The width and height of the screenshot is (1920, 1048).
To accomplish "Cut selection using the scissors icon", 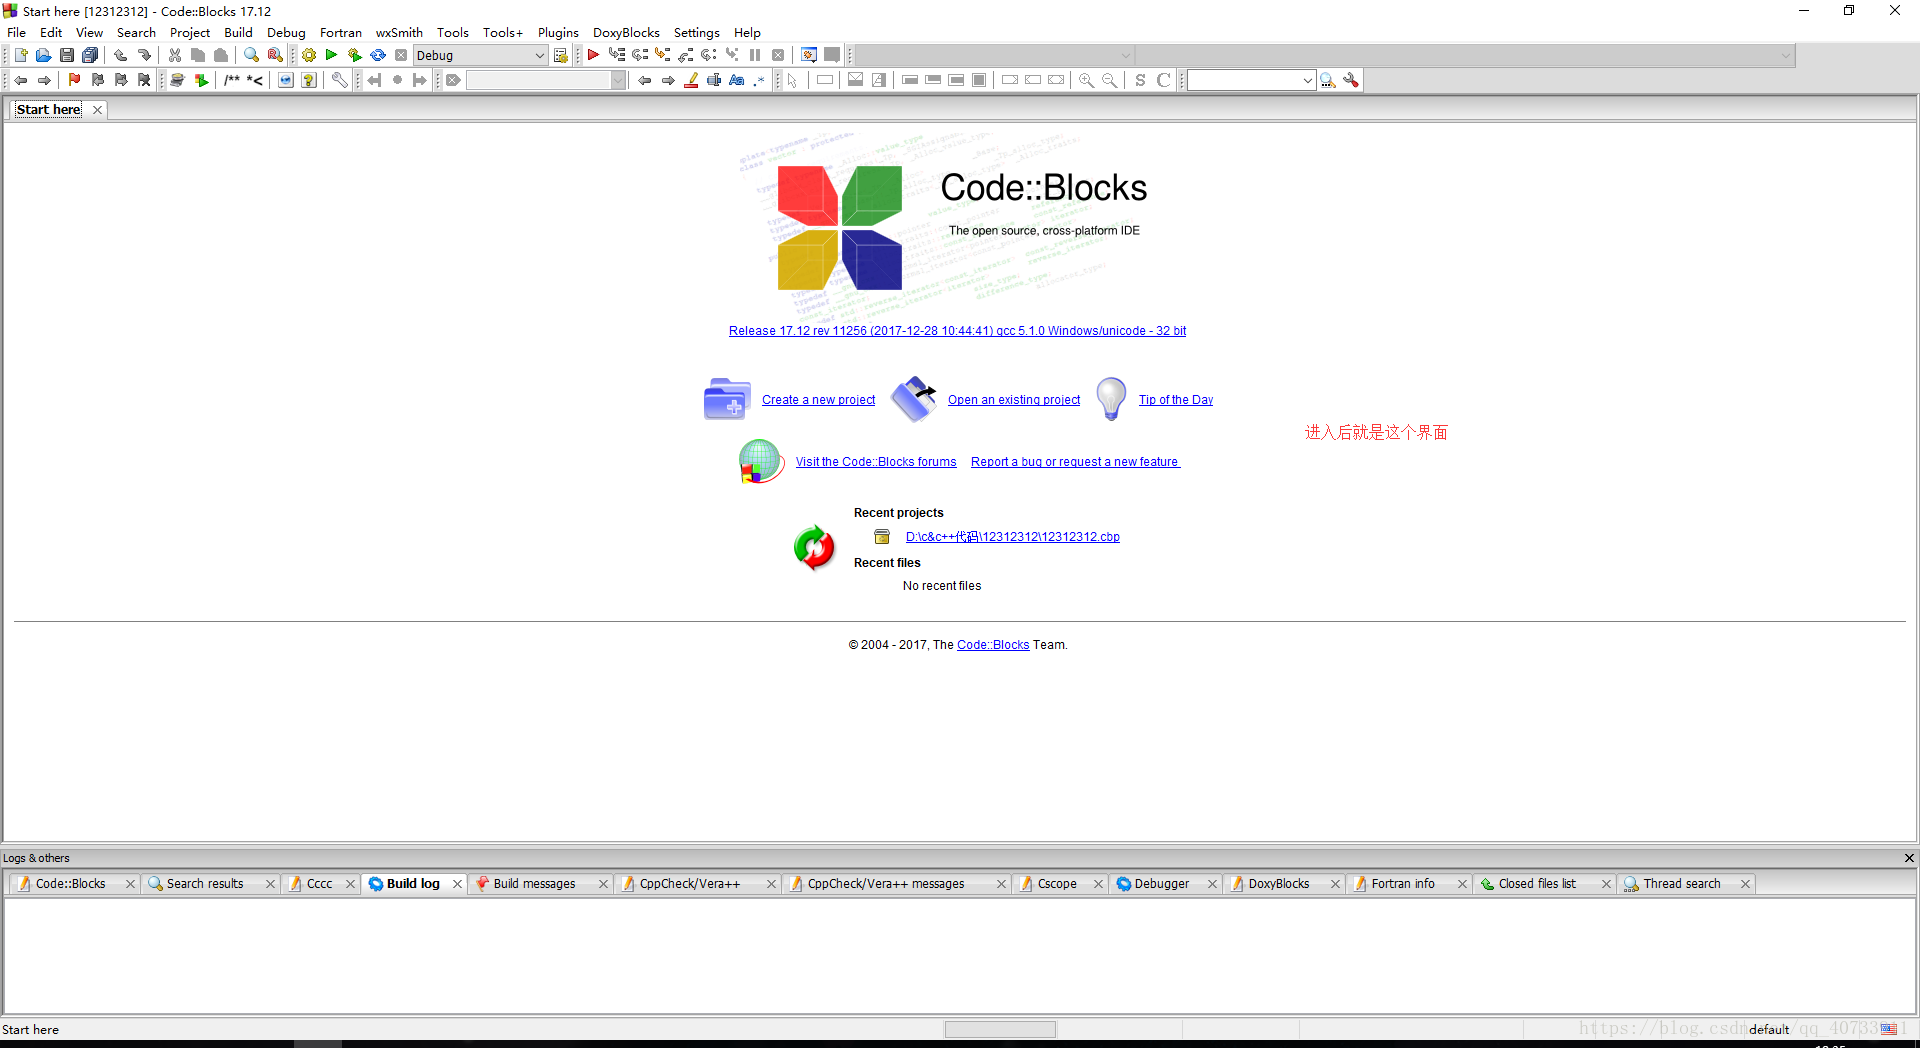I will 175,55.
